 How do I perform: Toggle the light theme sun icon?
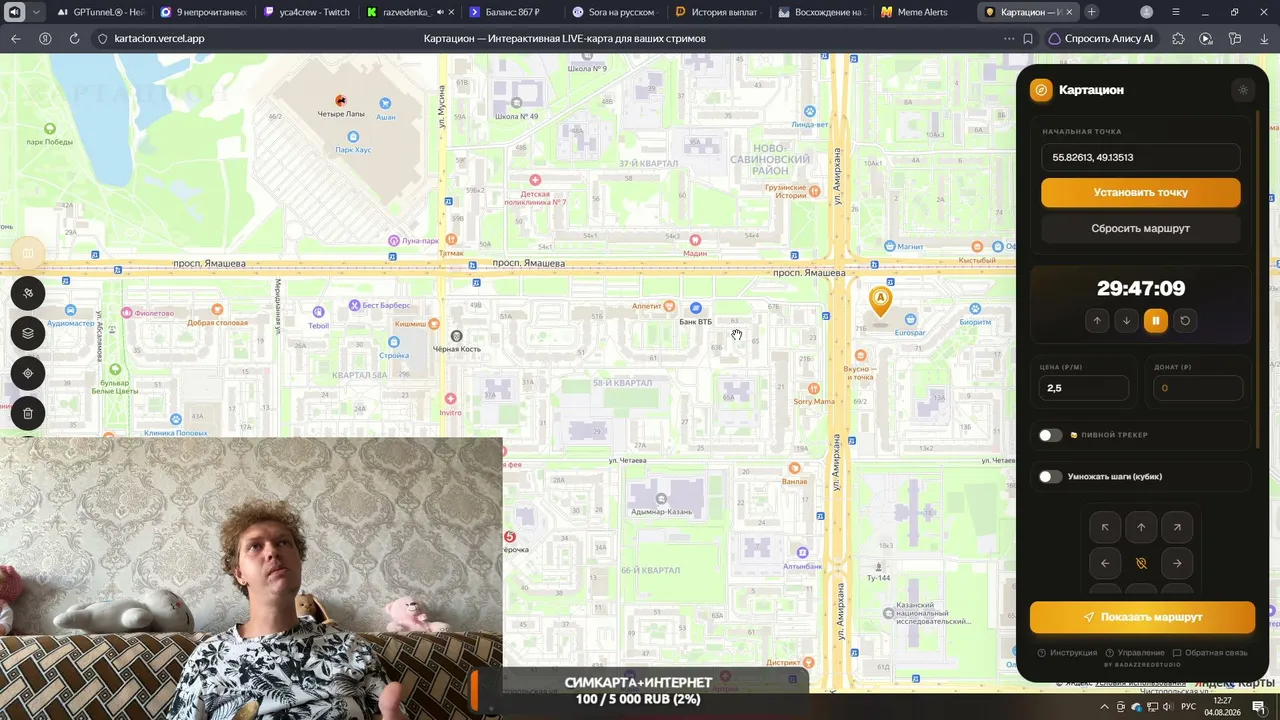coord(1243,90)
